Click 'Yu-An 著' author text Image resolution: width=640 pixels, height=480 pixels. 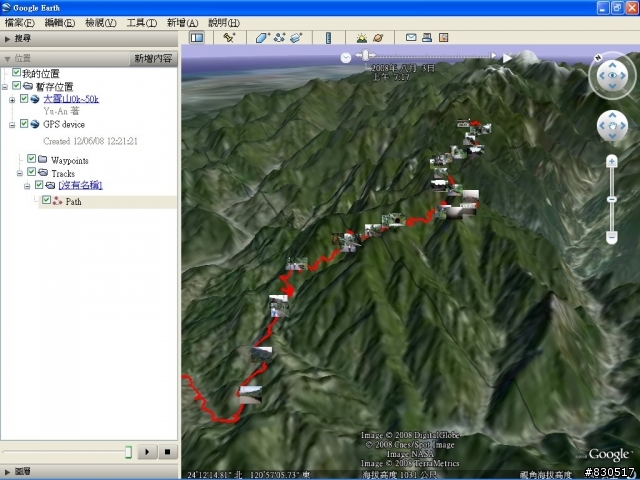pos(62,111)
